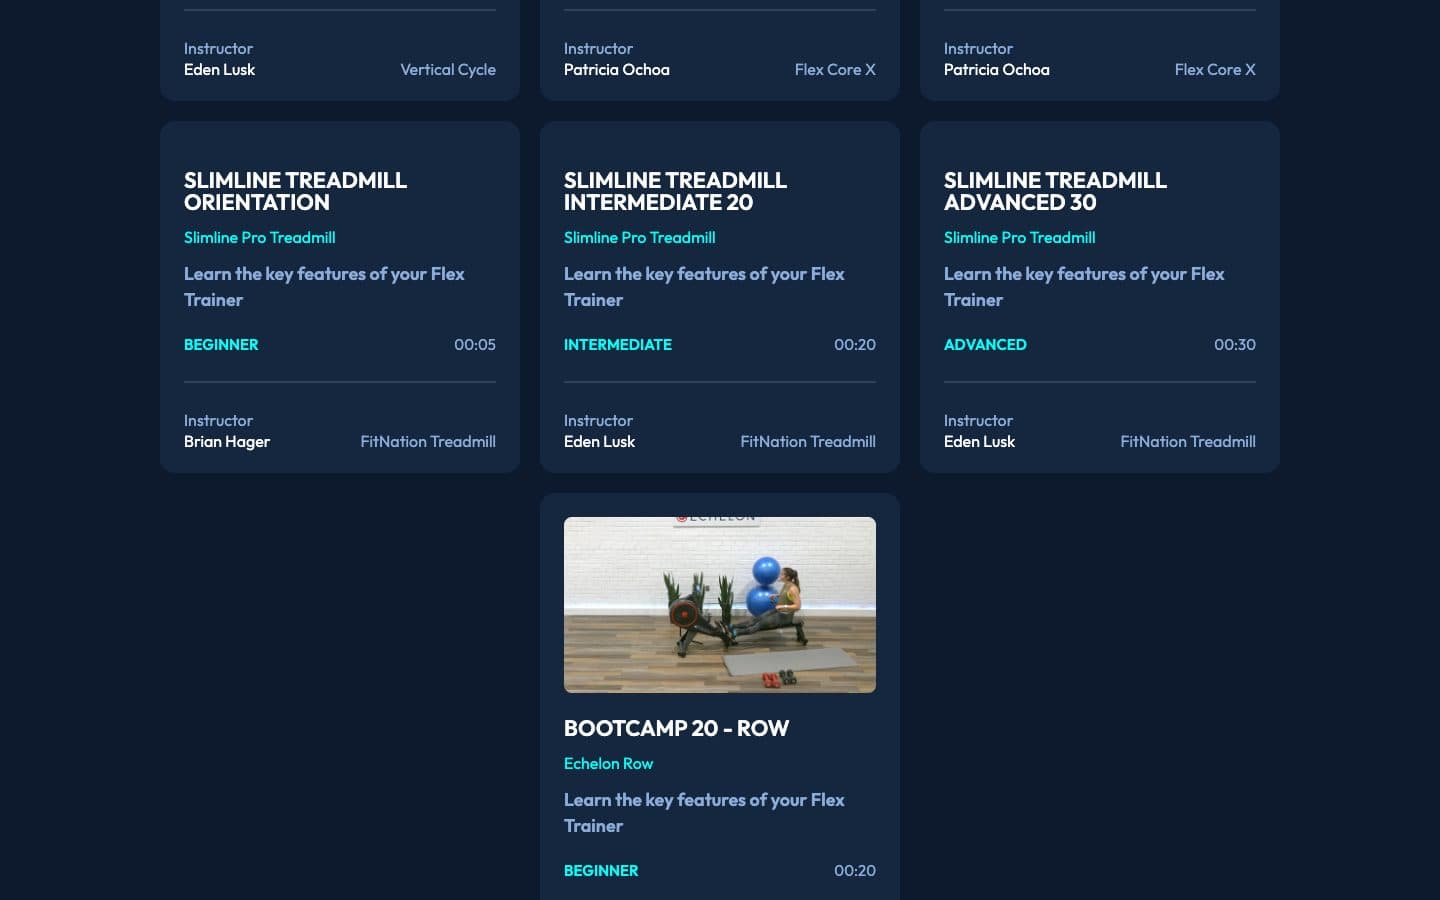Click the BEGINNER tag on Bootcamp Row card
This screenshot has width=1440, height=900.
pos(601,870)
